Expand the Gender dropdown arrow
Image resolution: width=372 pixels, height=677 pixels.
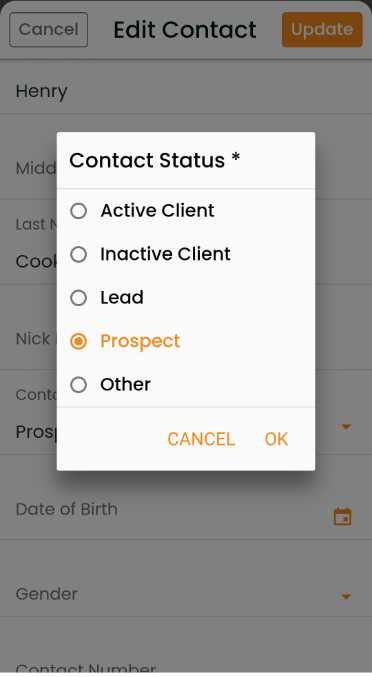(345, 597)
